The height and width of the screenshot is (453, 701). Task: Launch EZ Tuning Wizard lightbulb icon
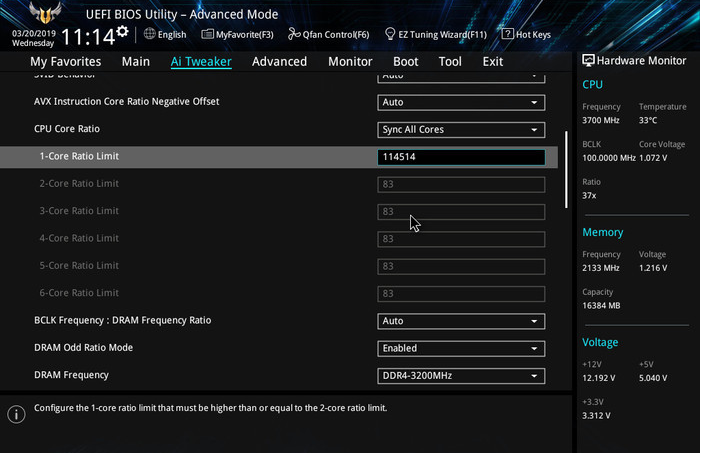coord(390,34)
